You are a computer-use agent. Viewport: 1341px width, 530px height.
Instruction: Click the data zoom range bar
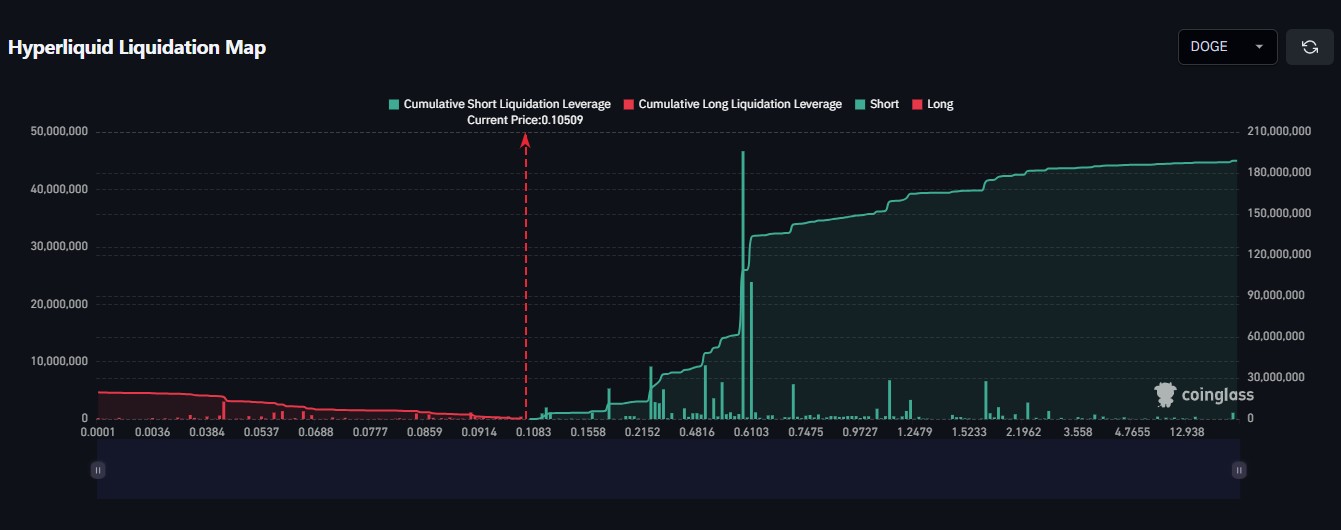click(668, 470)
